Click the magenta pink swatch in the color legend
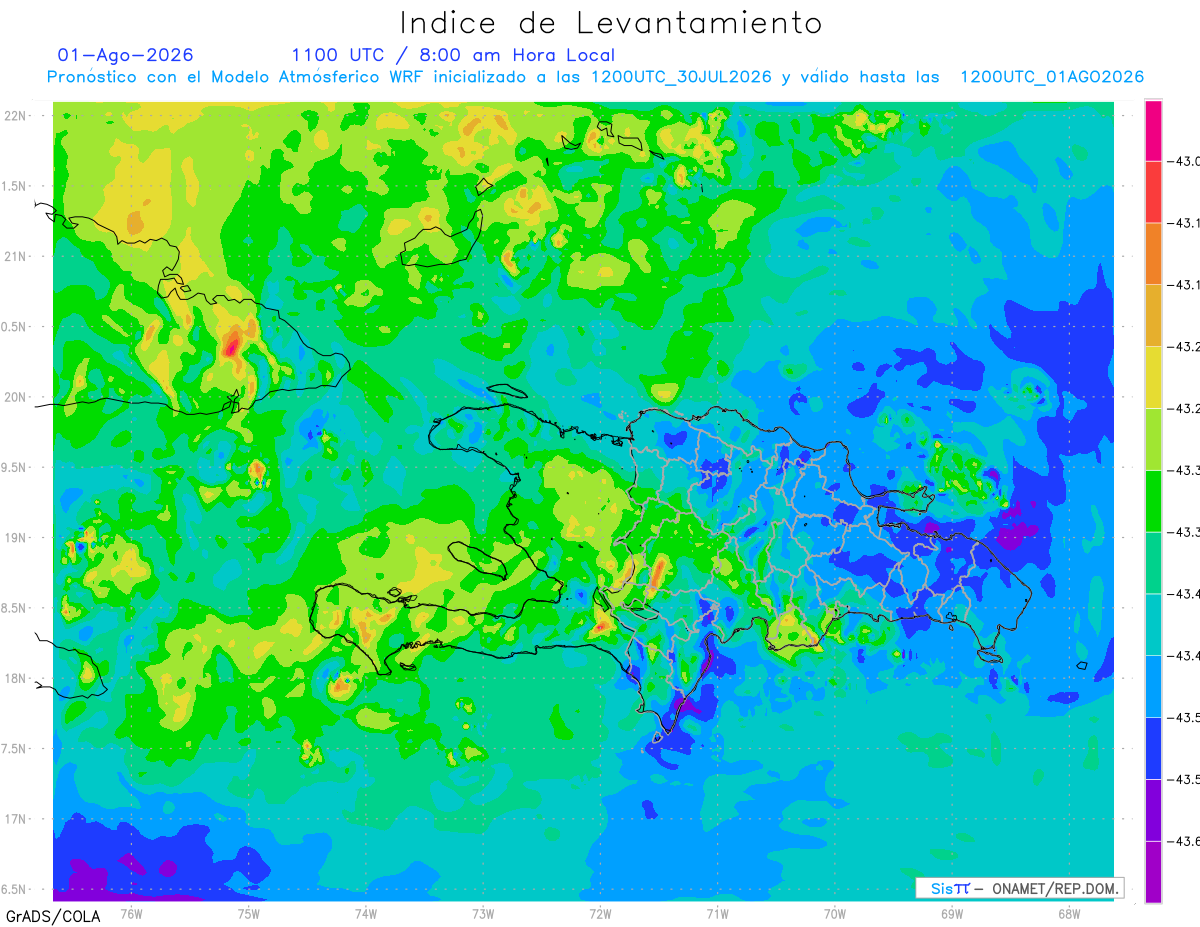Screen dimensions: 1200x927 coord(1153,130)
